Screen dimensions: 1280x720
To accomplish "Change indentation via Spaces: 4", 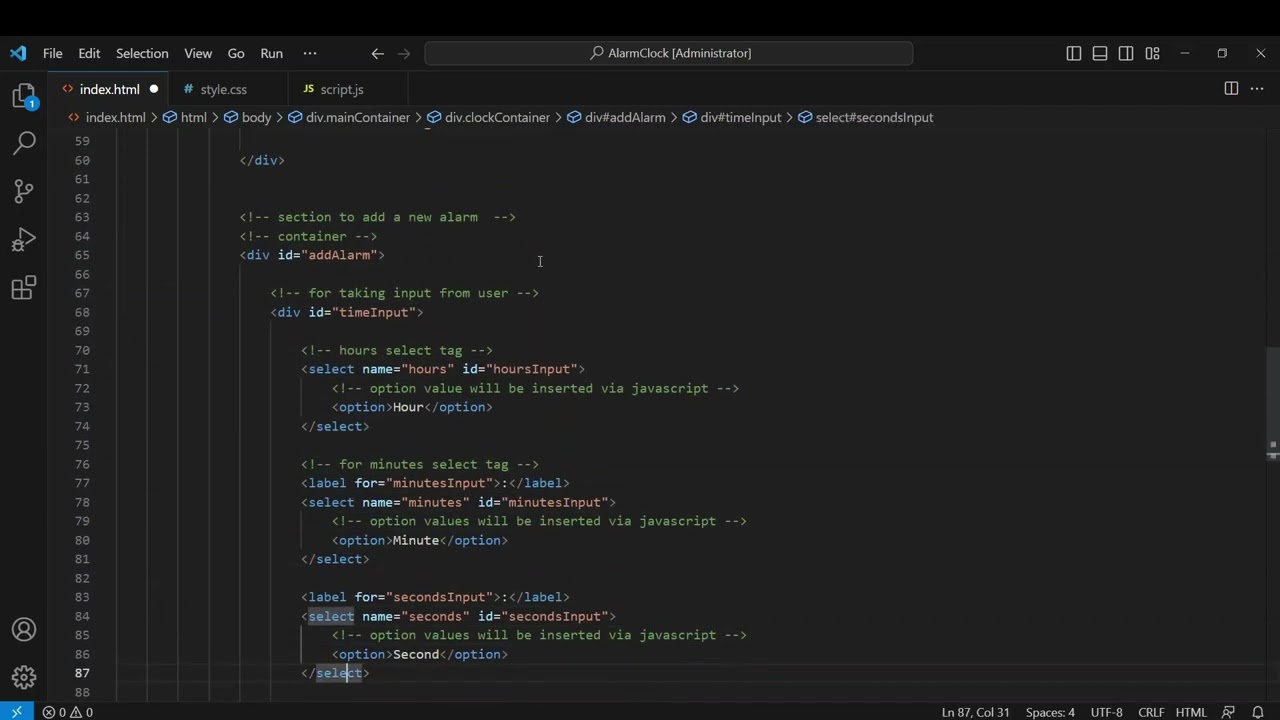I will point(1050,712).
